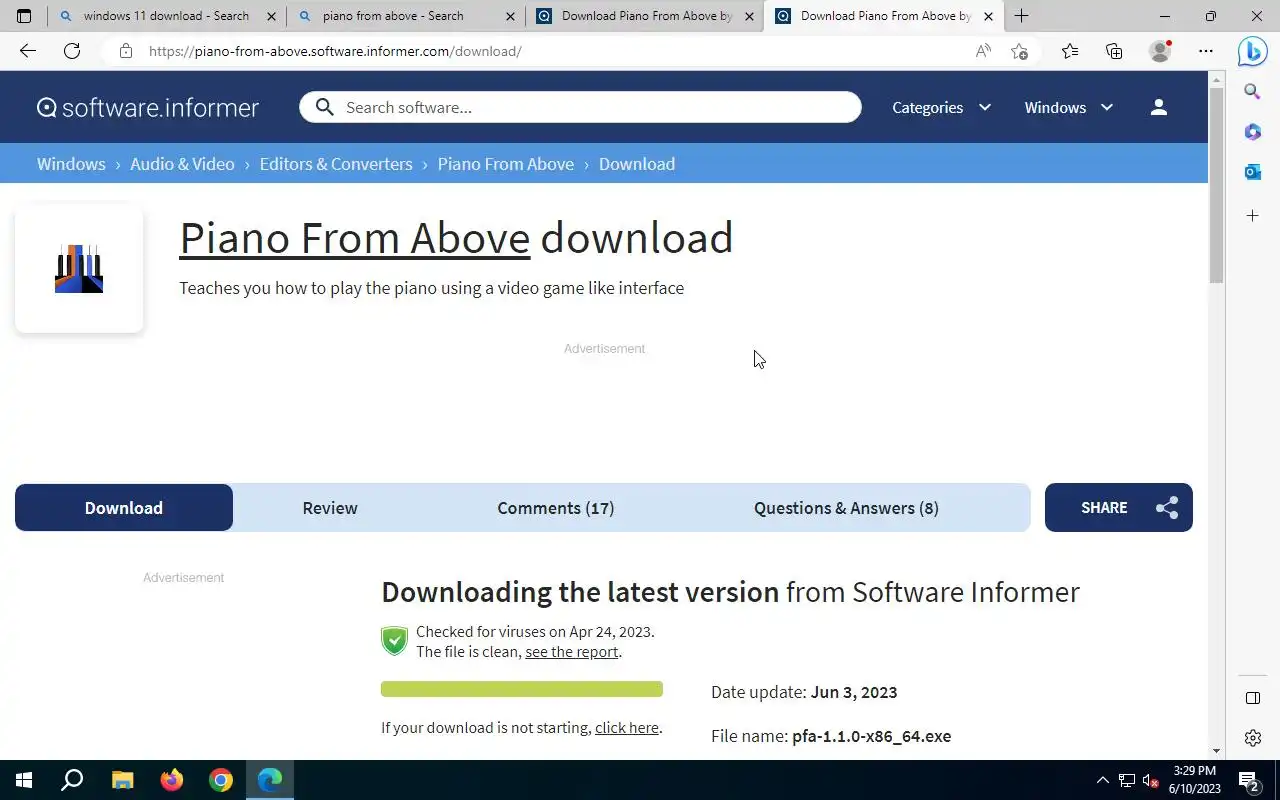Click 'see the report' link
This screenshot has height=800, width=1280.
coord(572,652)
